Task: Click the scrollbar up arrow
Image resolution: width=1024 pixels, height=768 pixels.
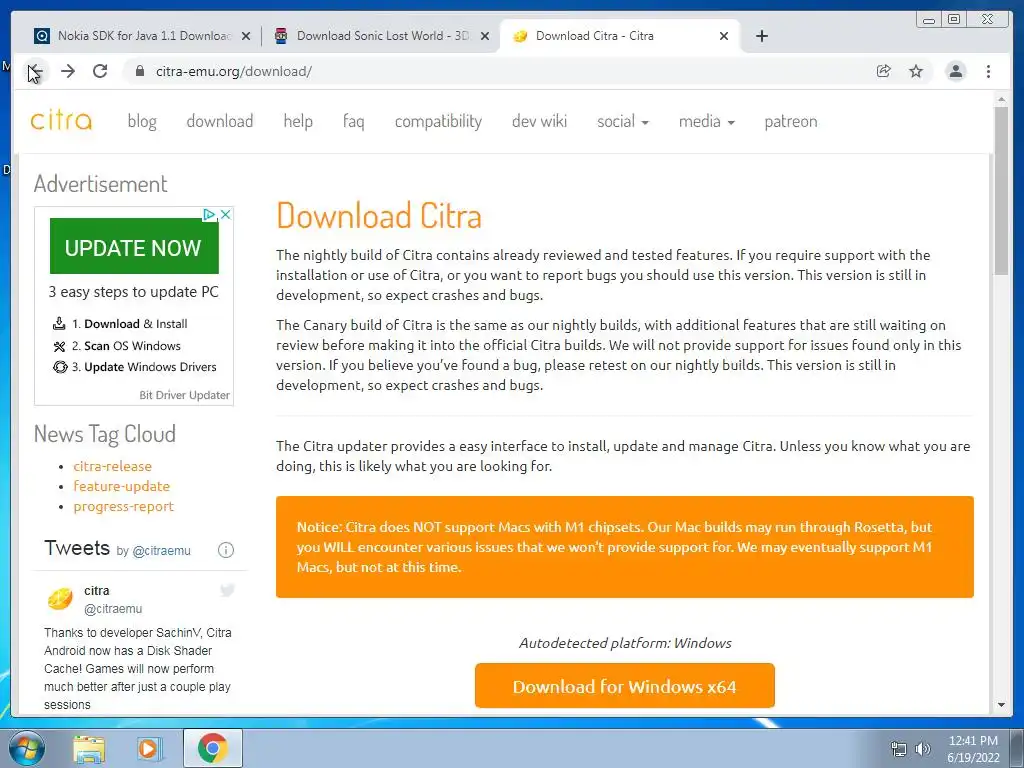Action: pyautogui.click(x=1001, y=99)
